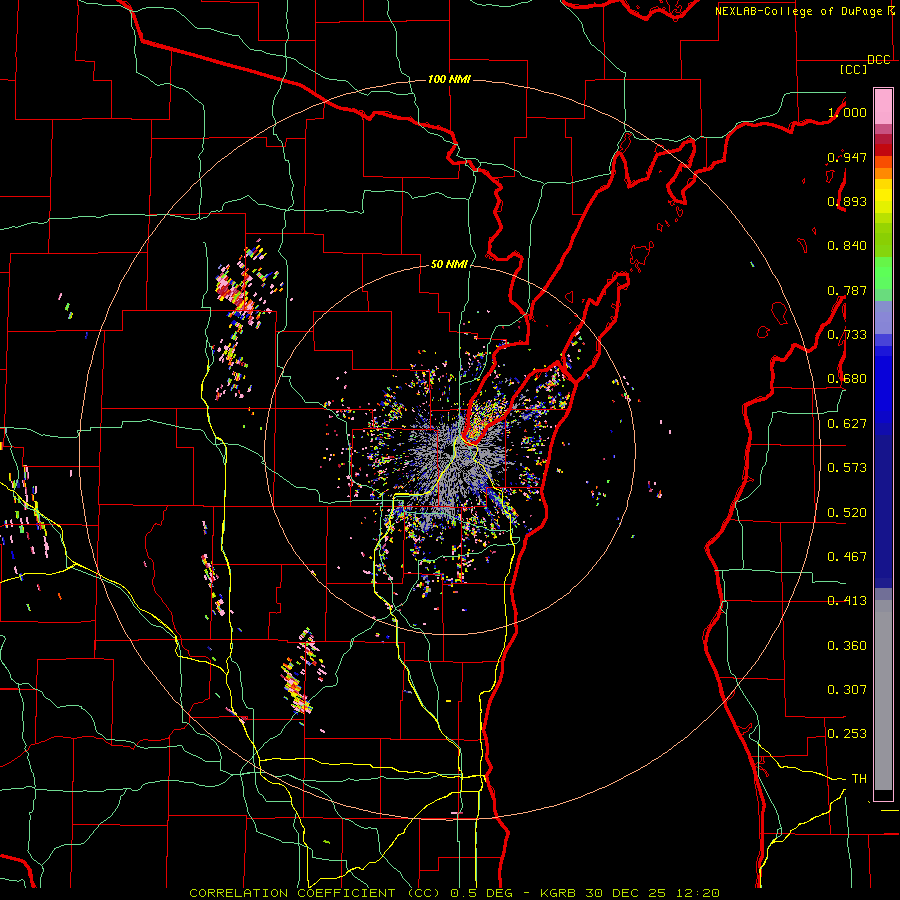Viewport: 900px width, 900px height.
Task: Select the 0.787 legend value
Action: pos(847,290)
